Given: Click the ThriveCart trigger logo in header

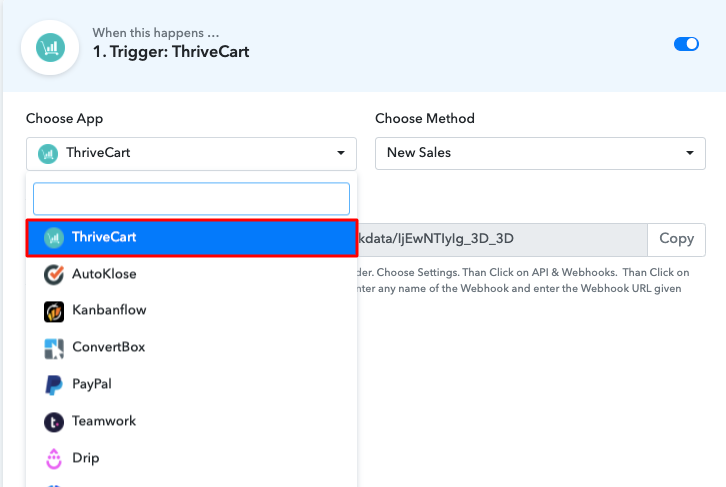Looking at the screenshot, I should (x=50, y=48).
